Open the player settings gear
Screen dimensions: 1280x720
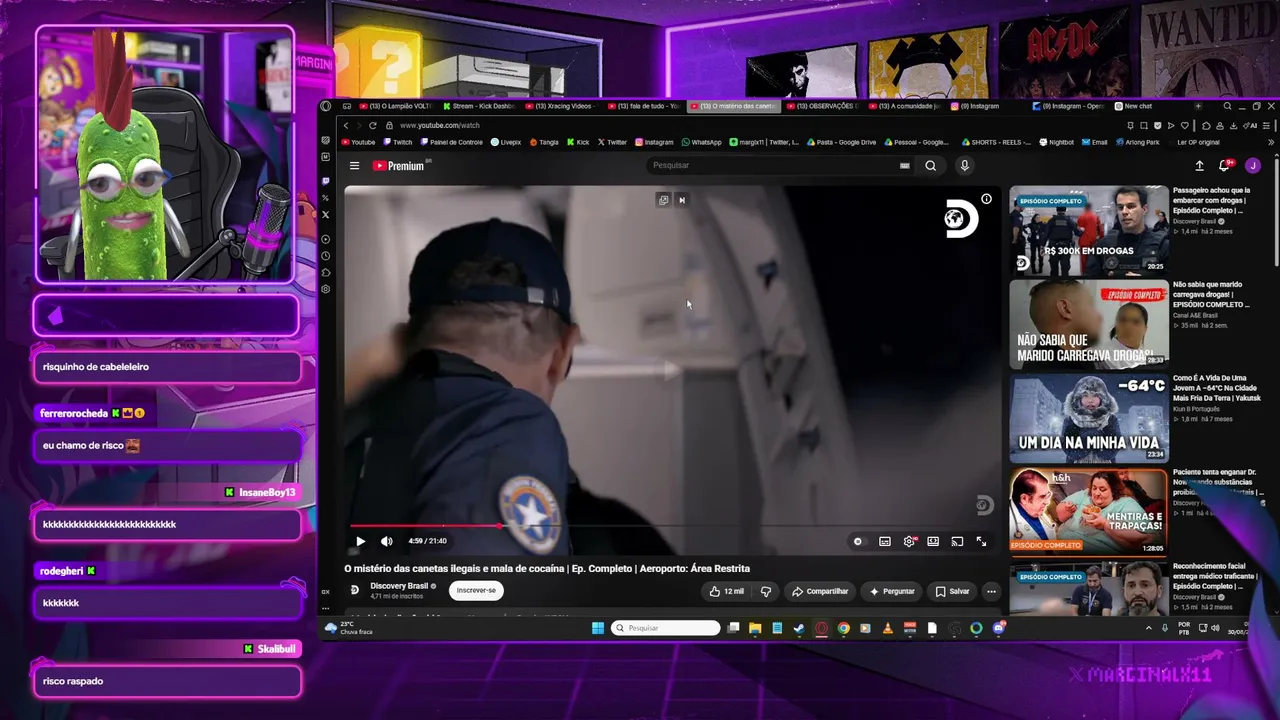point(909,541)
